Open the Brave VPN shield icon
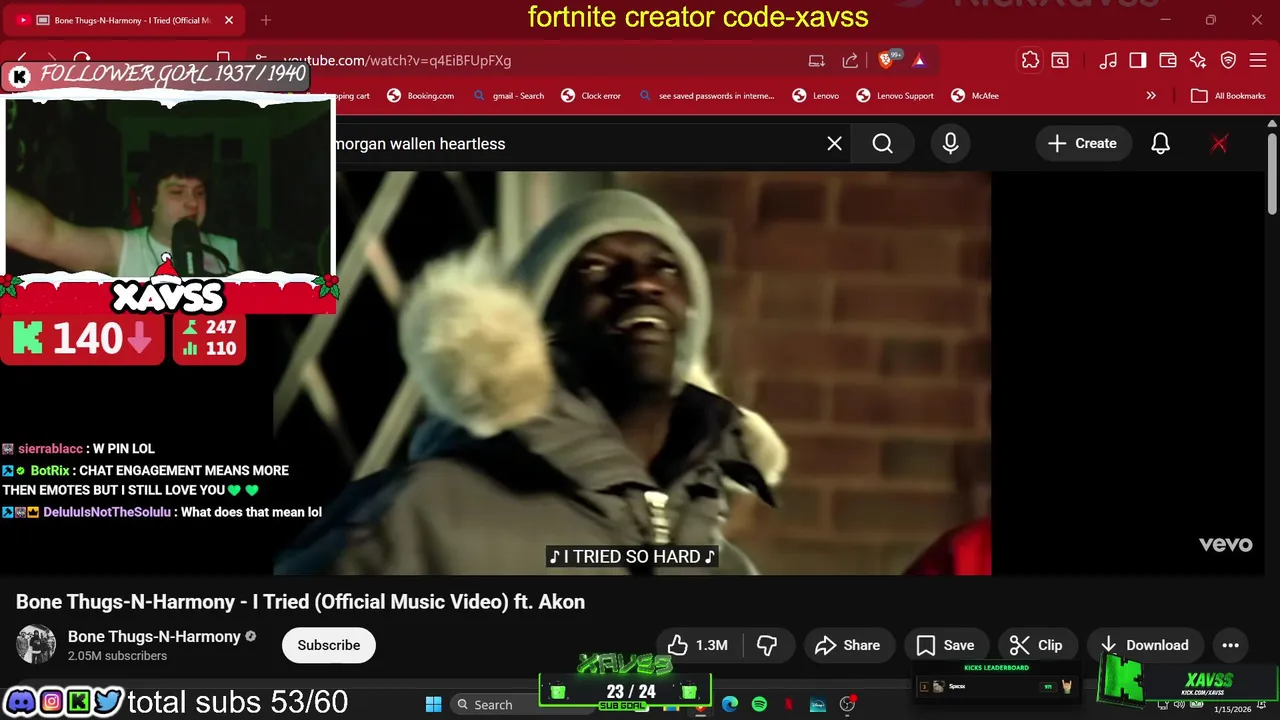This screenshot has height=720, width=1280. (x=1229, y=61)
